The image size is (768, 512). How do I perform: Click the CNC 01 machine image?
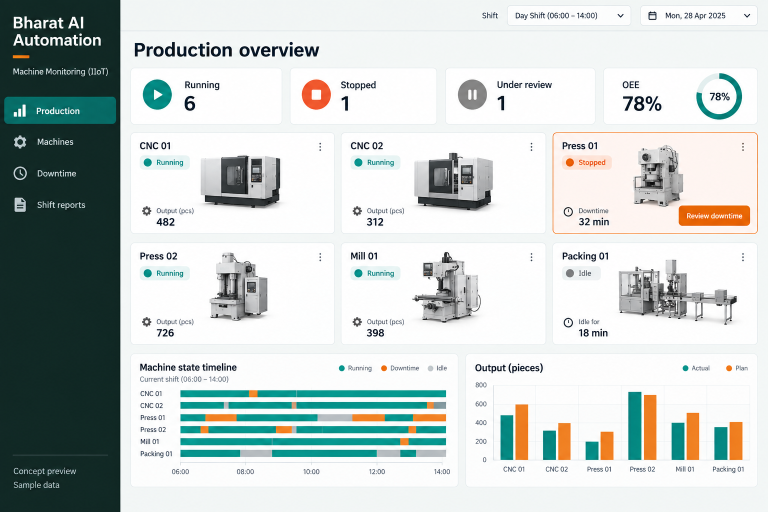[241, 180]
